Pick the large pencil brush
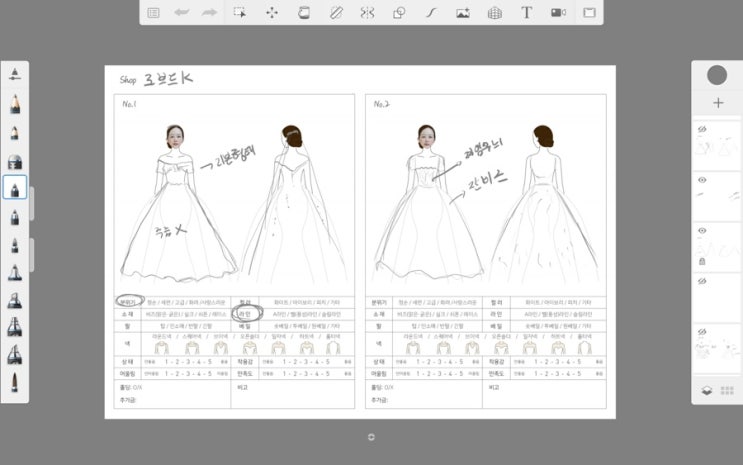743x465 pixels. tap(15, 104)
